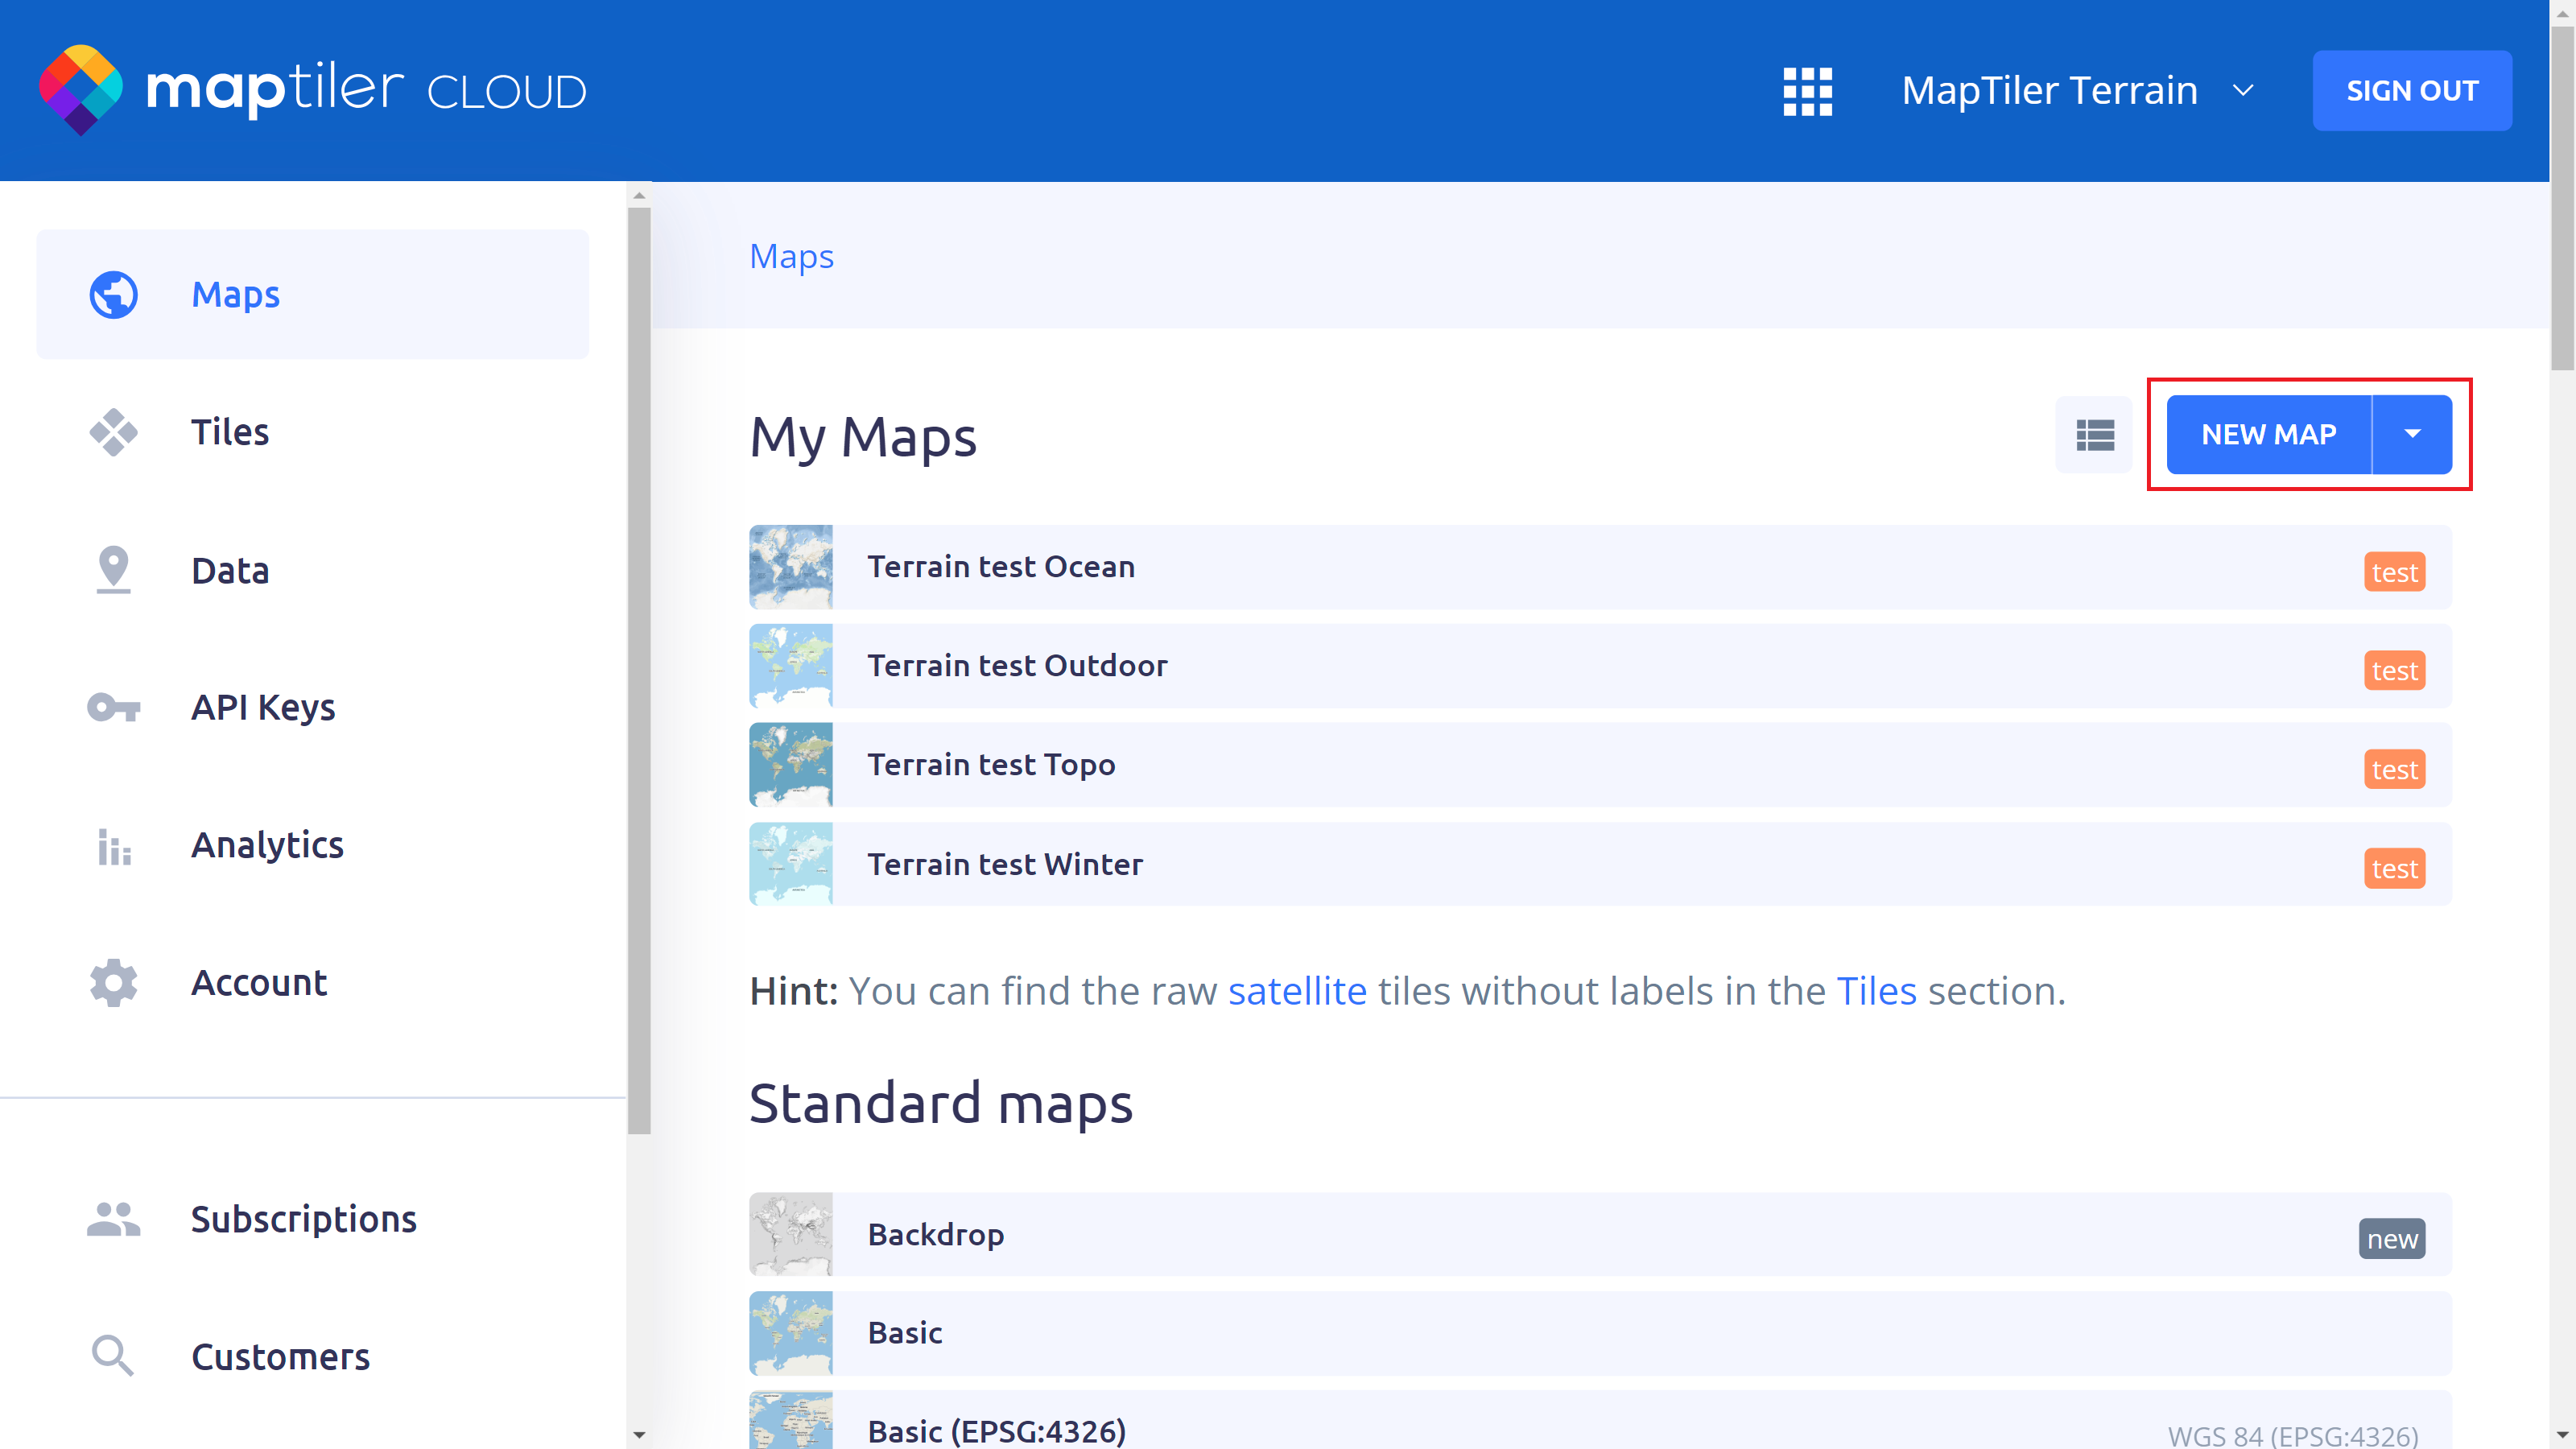Follow the satellite link in hint
2576x1449 pixels.
(1297, 991)
